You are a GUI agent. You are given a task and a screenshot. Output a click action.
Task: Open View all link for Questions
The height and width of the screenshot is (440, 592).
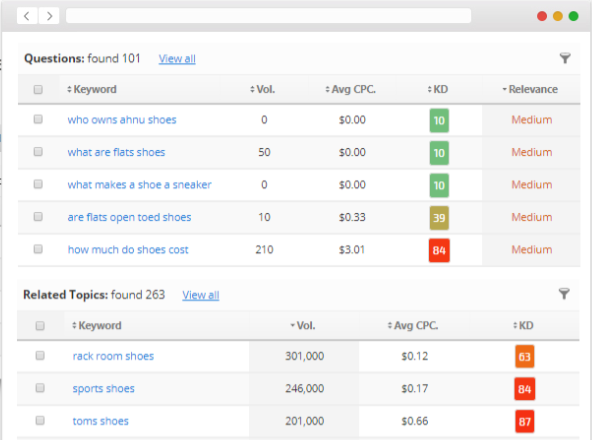tap(177, 59)
